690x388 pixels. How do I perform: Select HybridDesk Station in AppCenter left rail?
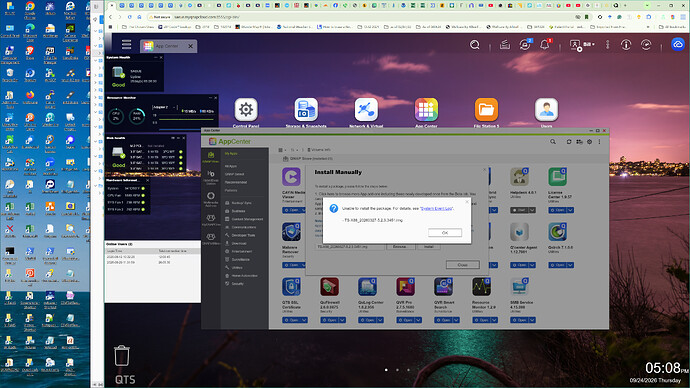point(211,177)
